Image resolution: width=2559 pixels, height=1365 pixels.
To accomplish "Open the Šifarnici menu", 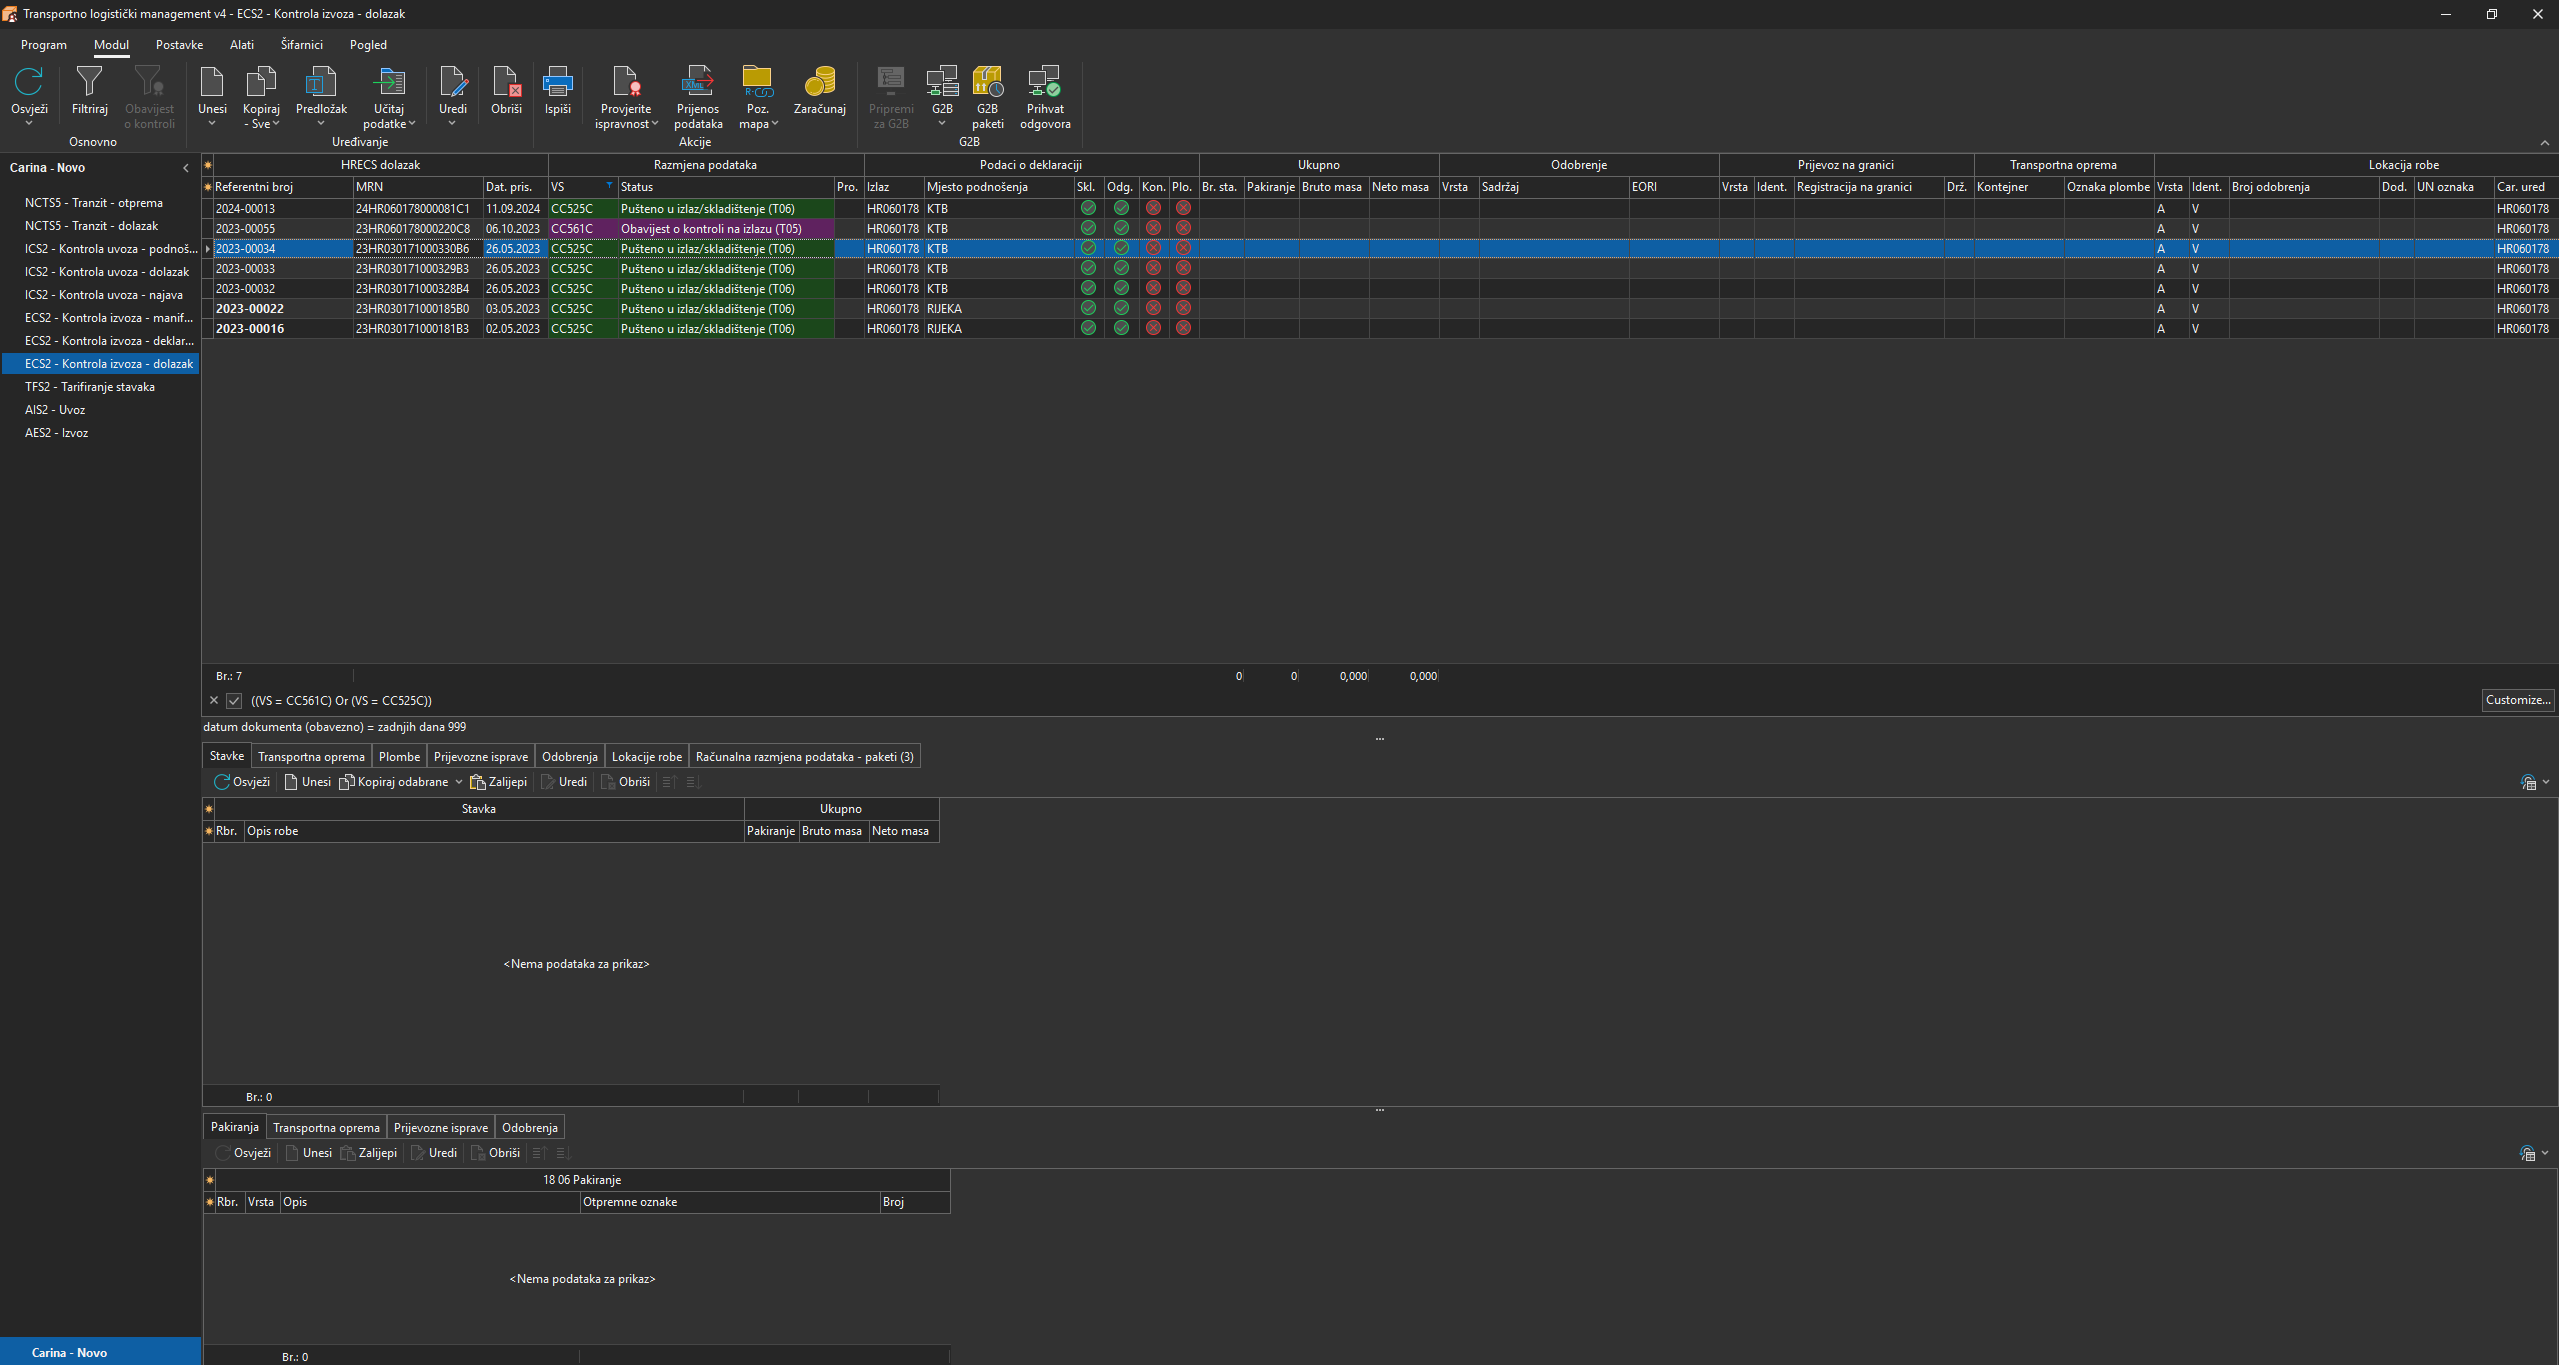I will pyautogui.click(x=301, y=45).
